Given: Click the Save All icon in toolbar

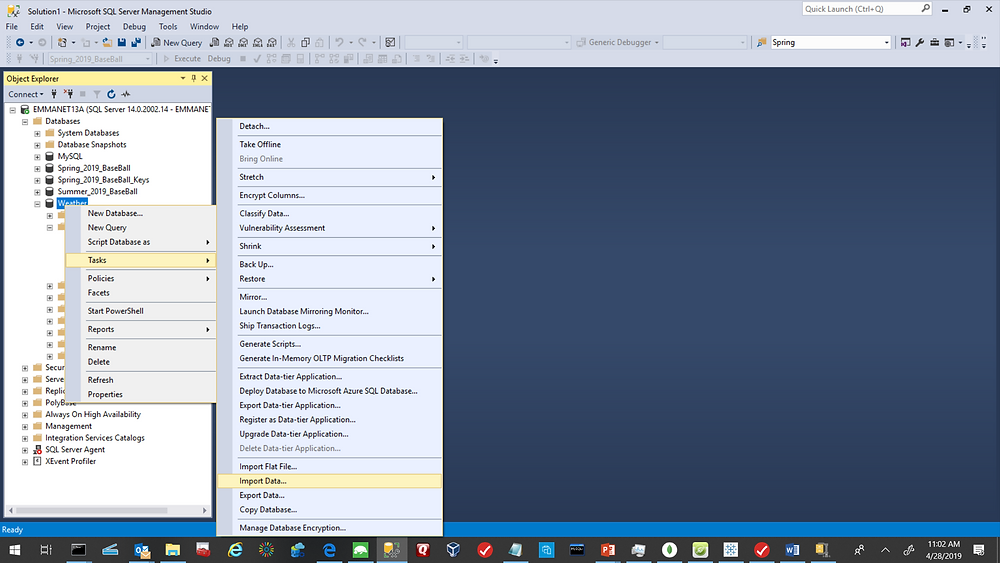Looking at the screenshot, I should 136,43.
